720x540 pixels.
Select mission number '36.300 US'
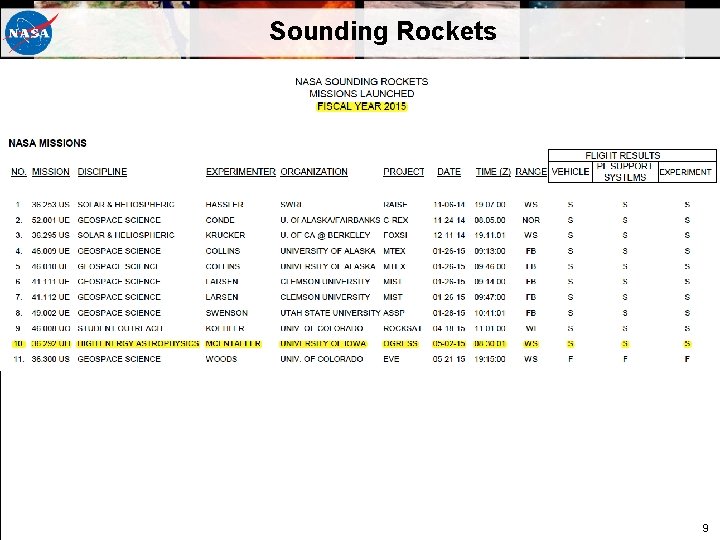click(x=51, y=359)
